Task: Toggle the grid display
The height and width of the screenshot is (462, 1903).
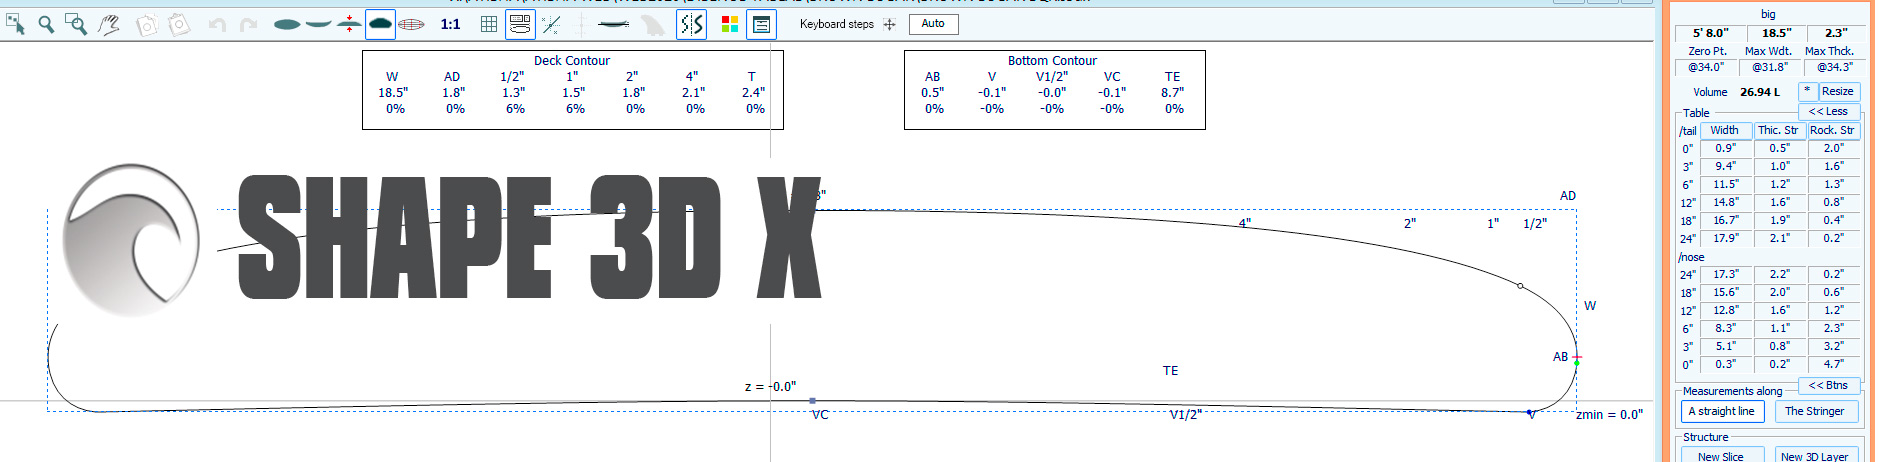Action: 489,24
